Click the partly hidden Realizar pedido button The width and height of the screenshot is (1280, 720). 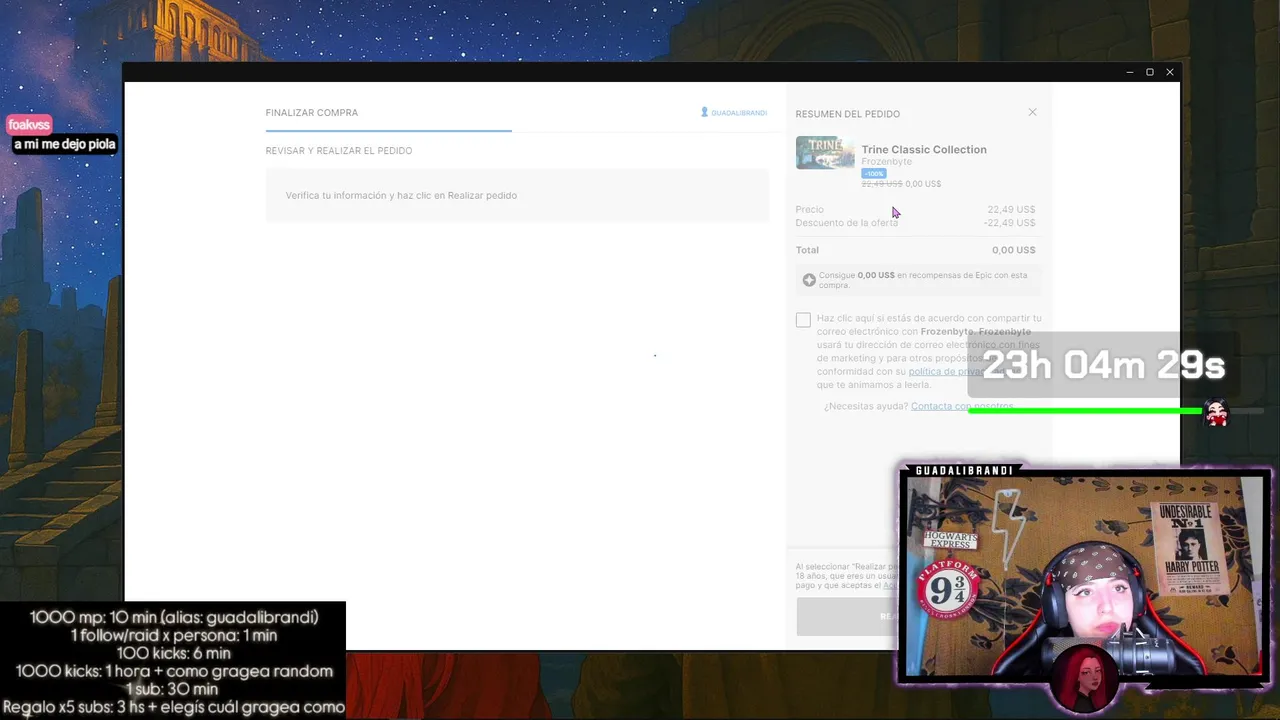(848, 617)
